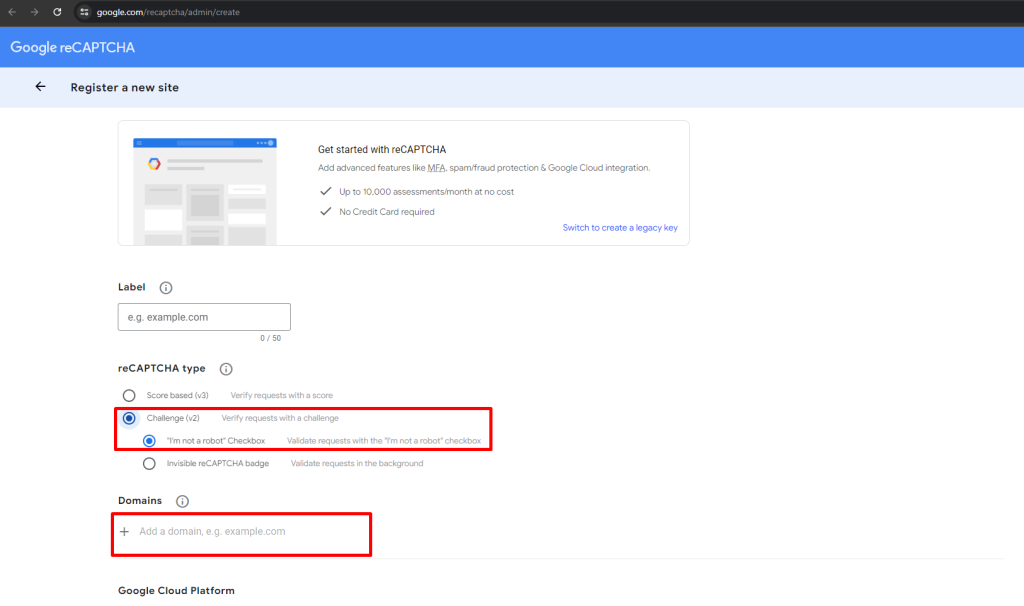Select Invisible reCAPTCHA badge option

pos(150,464)
